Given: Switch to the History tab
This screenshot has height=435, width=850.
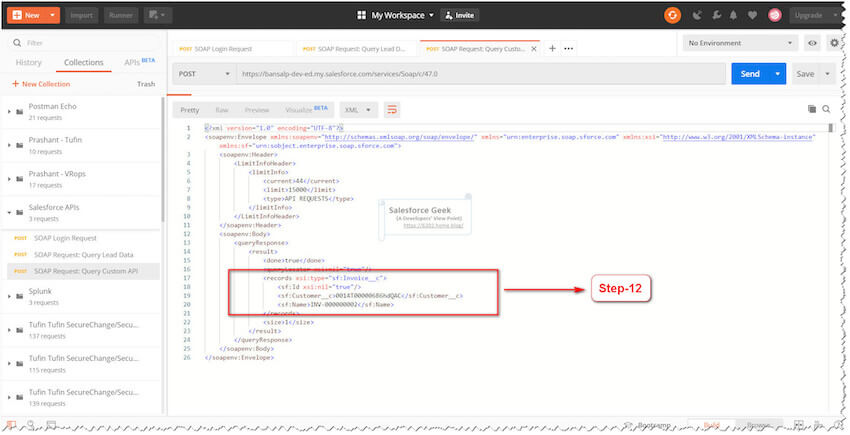Looking at the screenshot, I should tap(28, 62).
